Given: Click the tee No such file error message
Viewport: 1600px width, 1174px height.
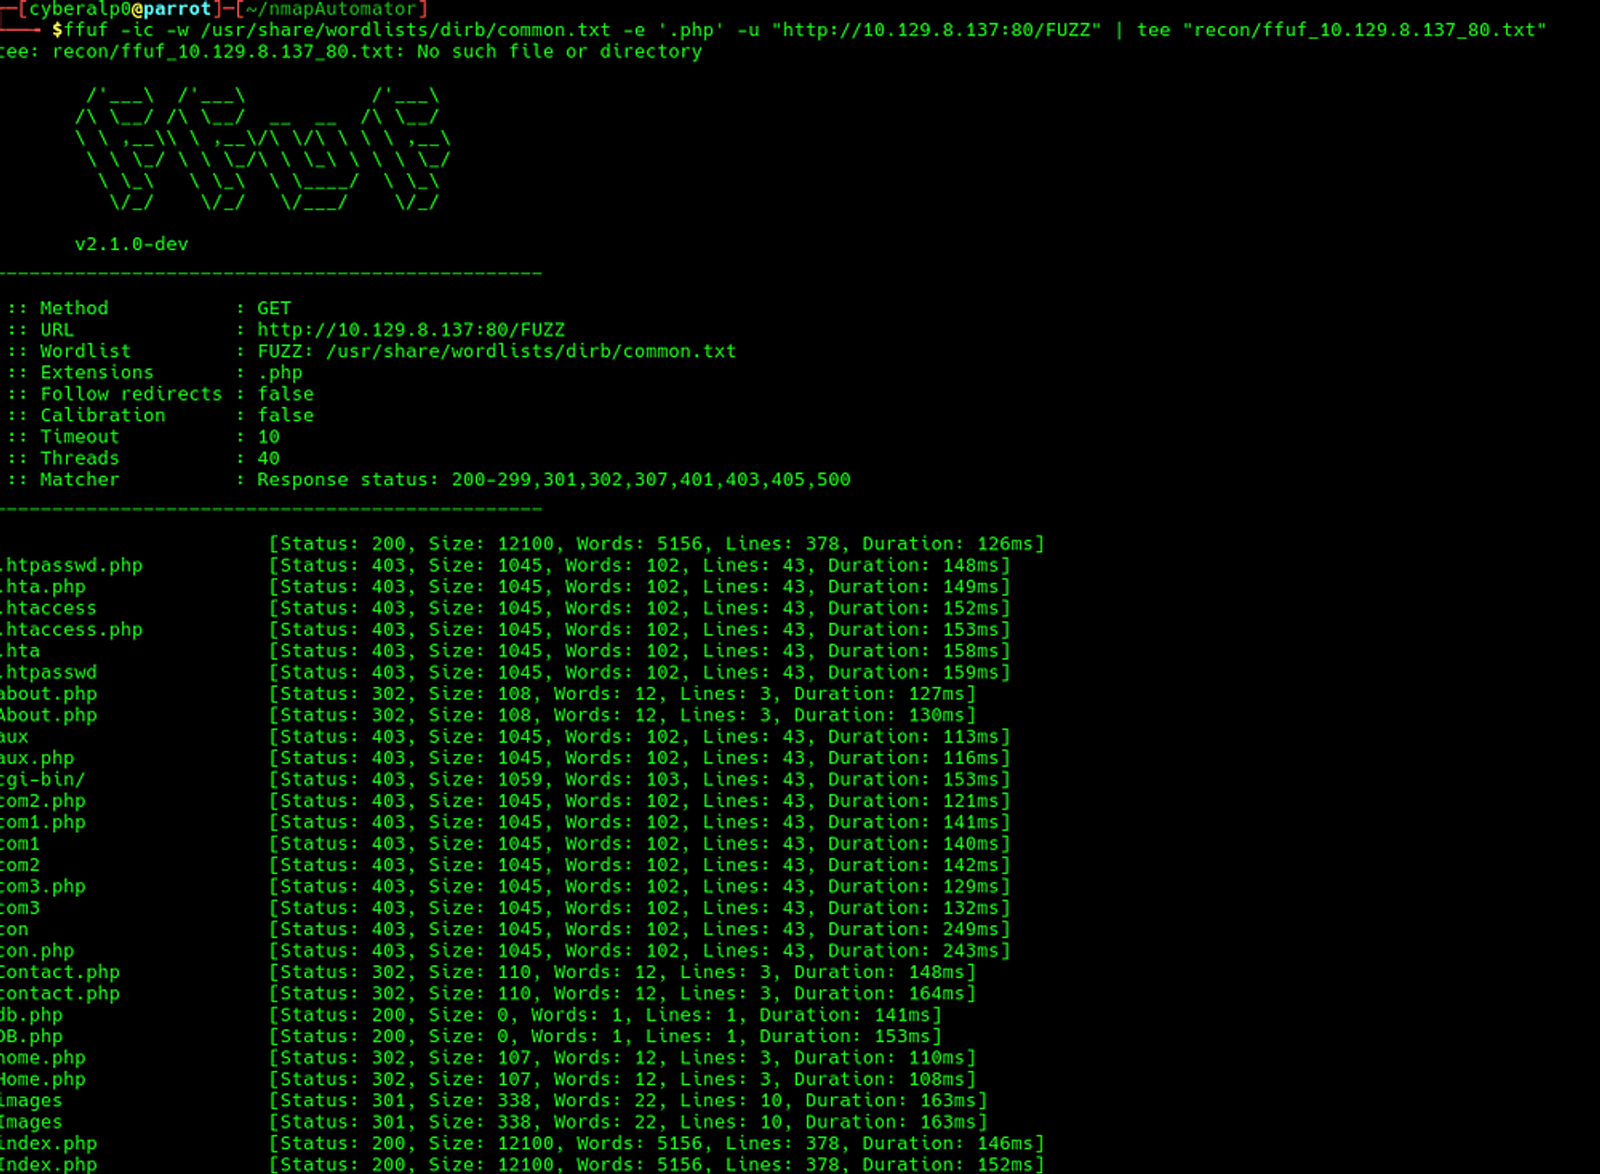Looking at the screenshot, I should pos(351,51).
